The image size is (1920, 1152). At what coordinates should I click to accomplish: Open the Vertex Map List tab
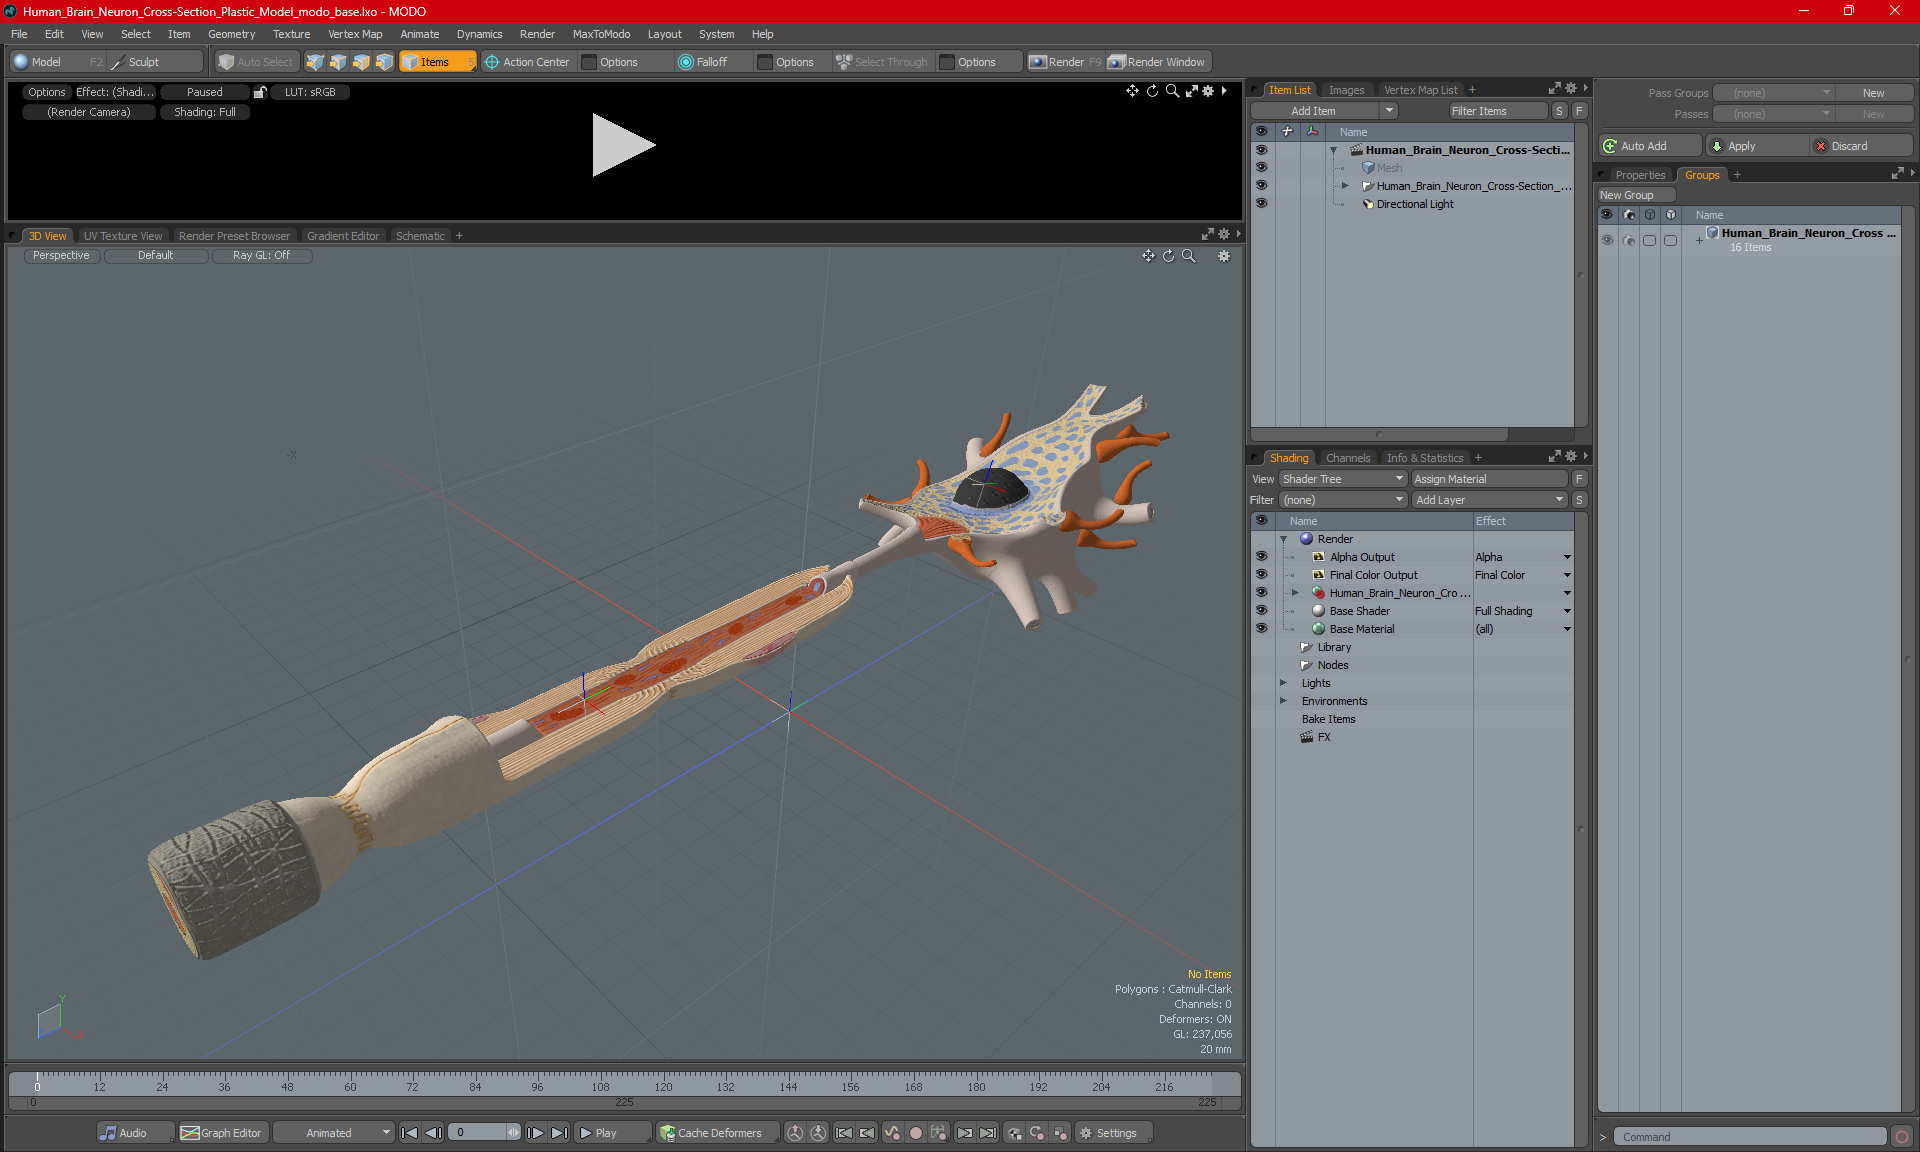coord(1420,90)
